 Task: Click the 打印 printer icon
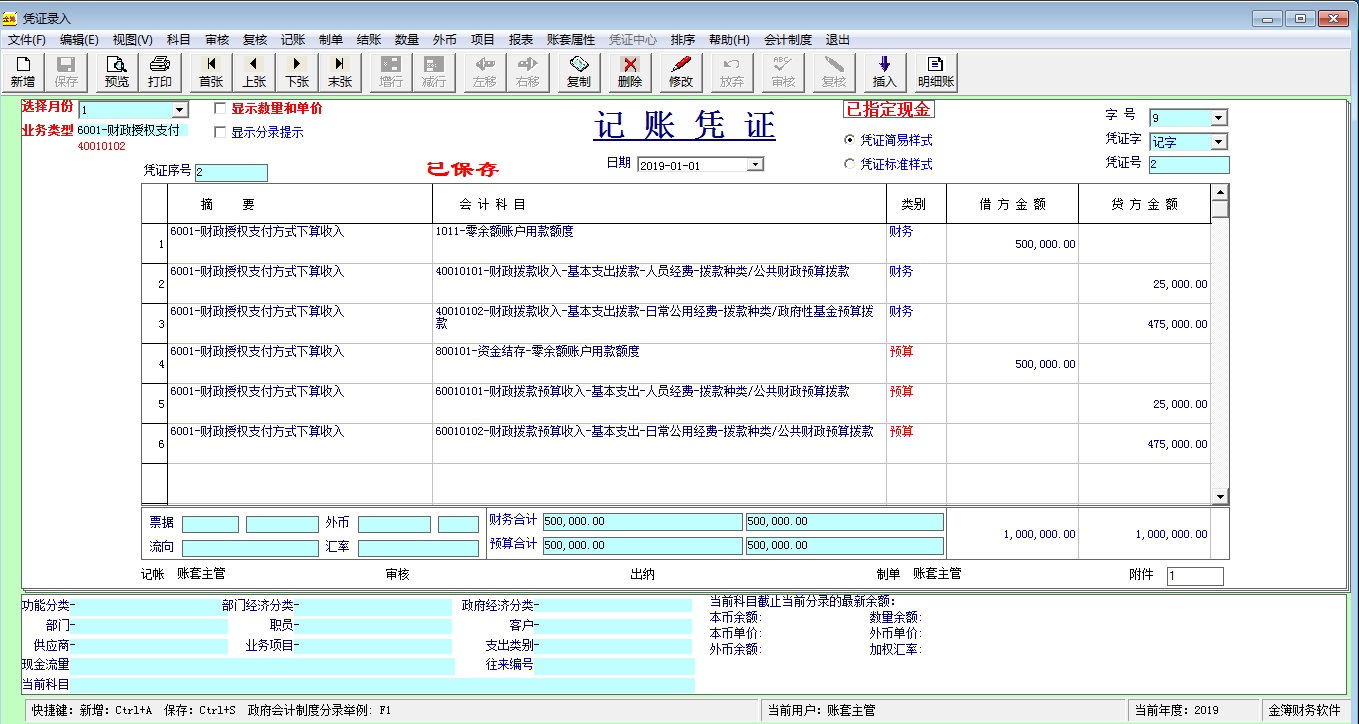(x=160, y=72)
